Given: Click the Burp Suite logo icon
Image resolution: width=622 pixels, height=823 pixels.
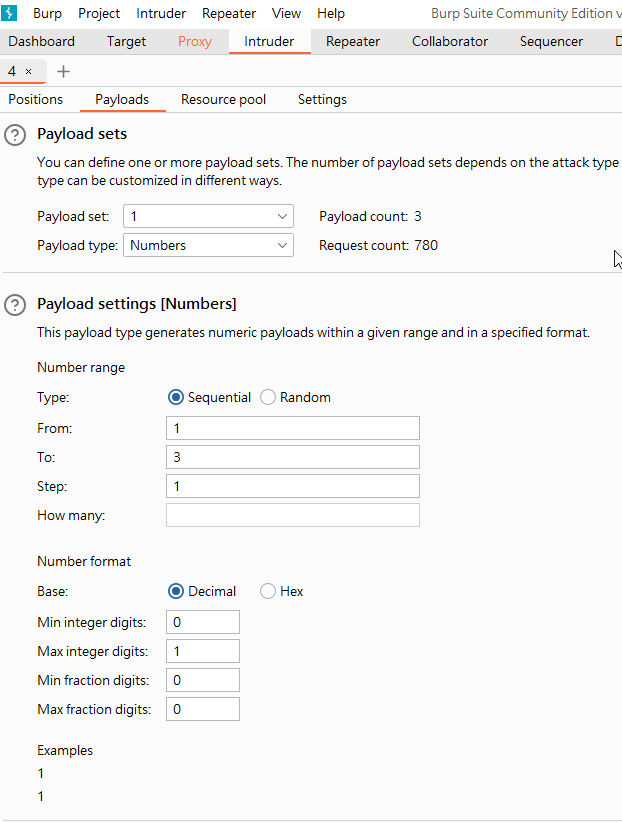Looking at the screenshot, I should (x=9, y=13).
